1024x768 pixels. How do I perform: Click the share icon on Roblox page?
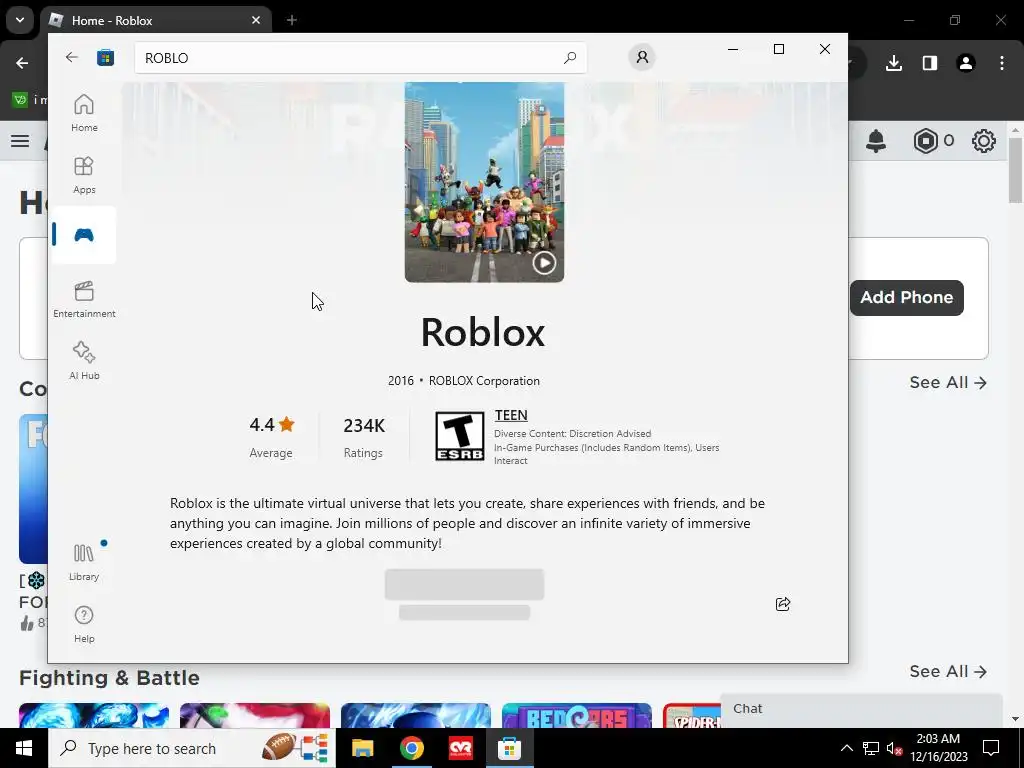point(782,604)
